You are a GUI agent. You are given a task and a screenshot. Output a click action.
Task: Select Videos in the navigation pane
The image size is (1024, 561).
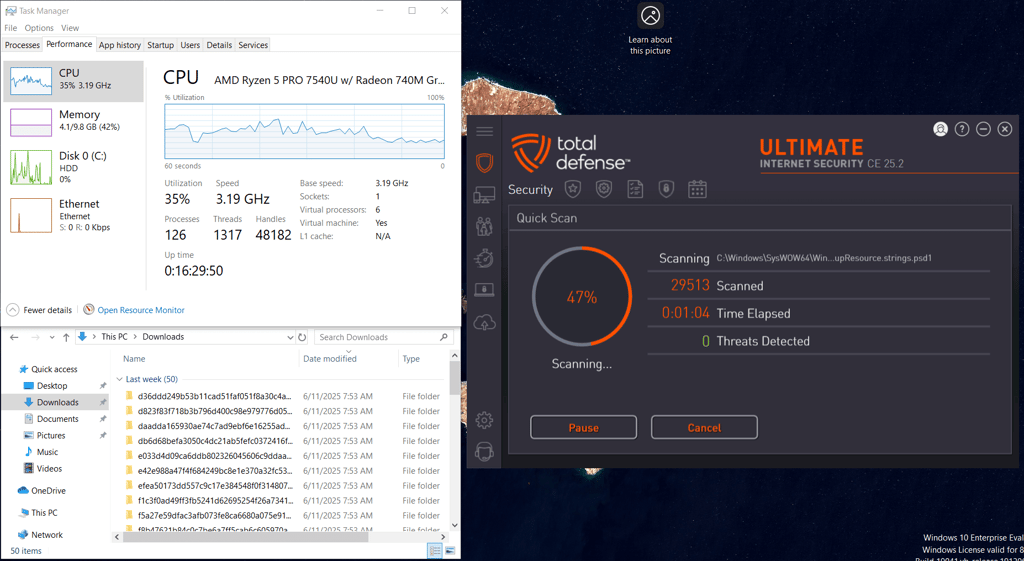(x=50, y=468)
